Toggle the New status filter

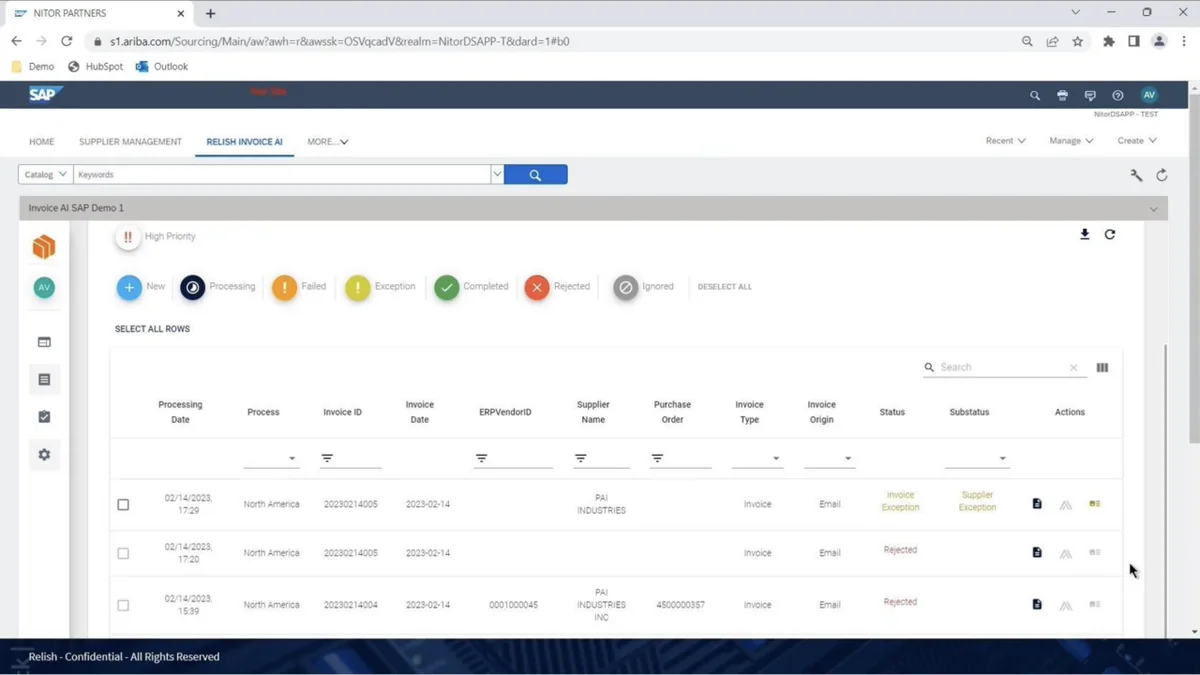click(129, 287)
